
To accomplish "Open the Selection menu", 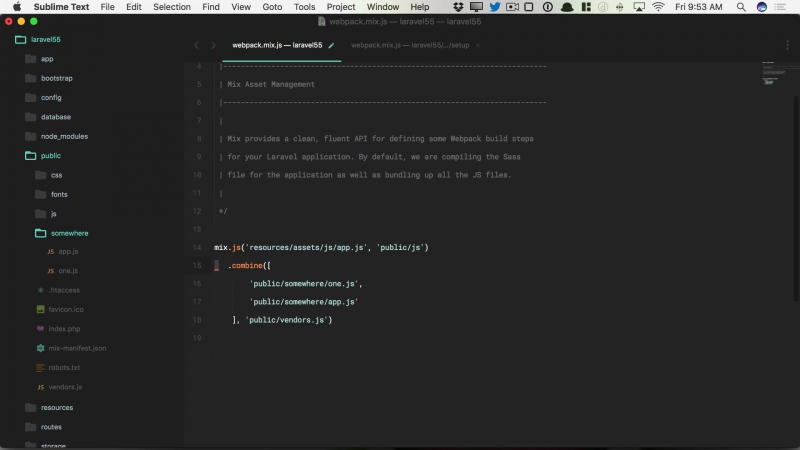I will 171,7.
